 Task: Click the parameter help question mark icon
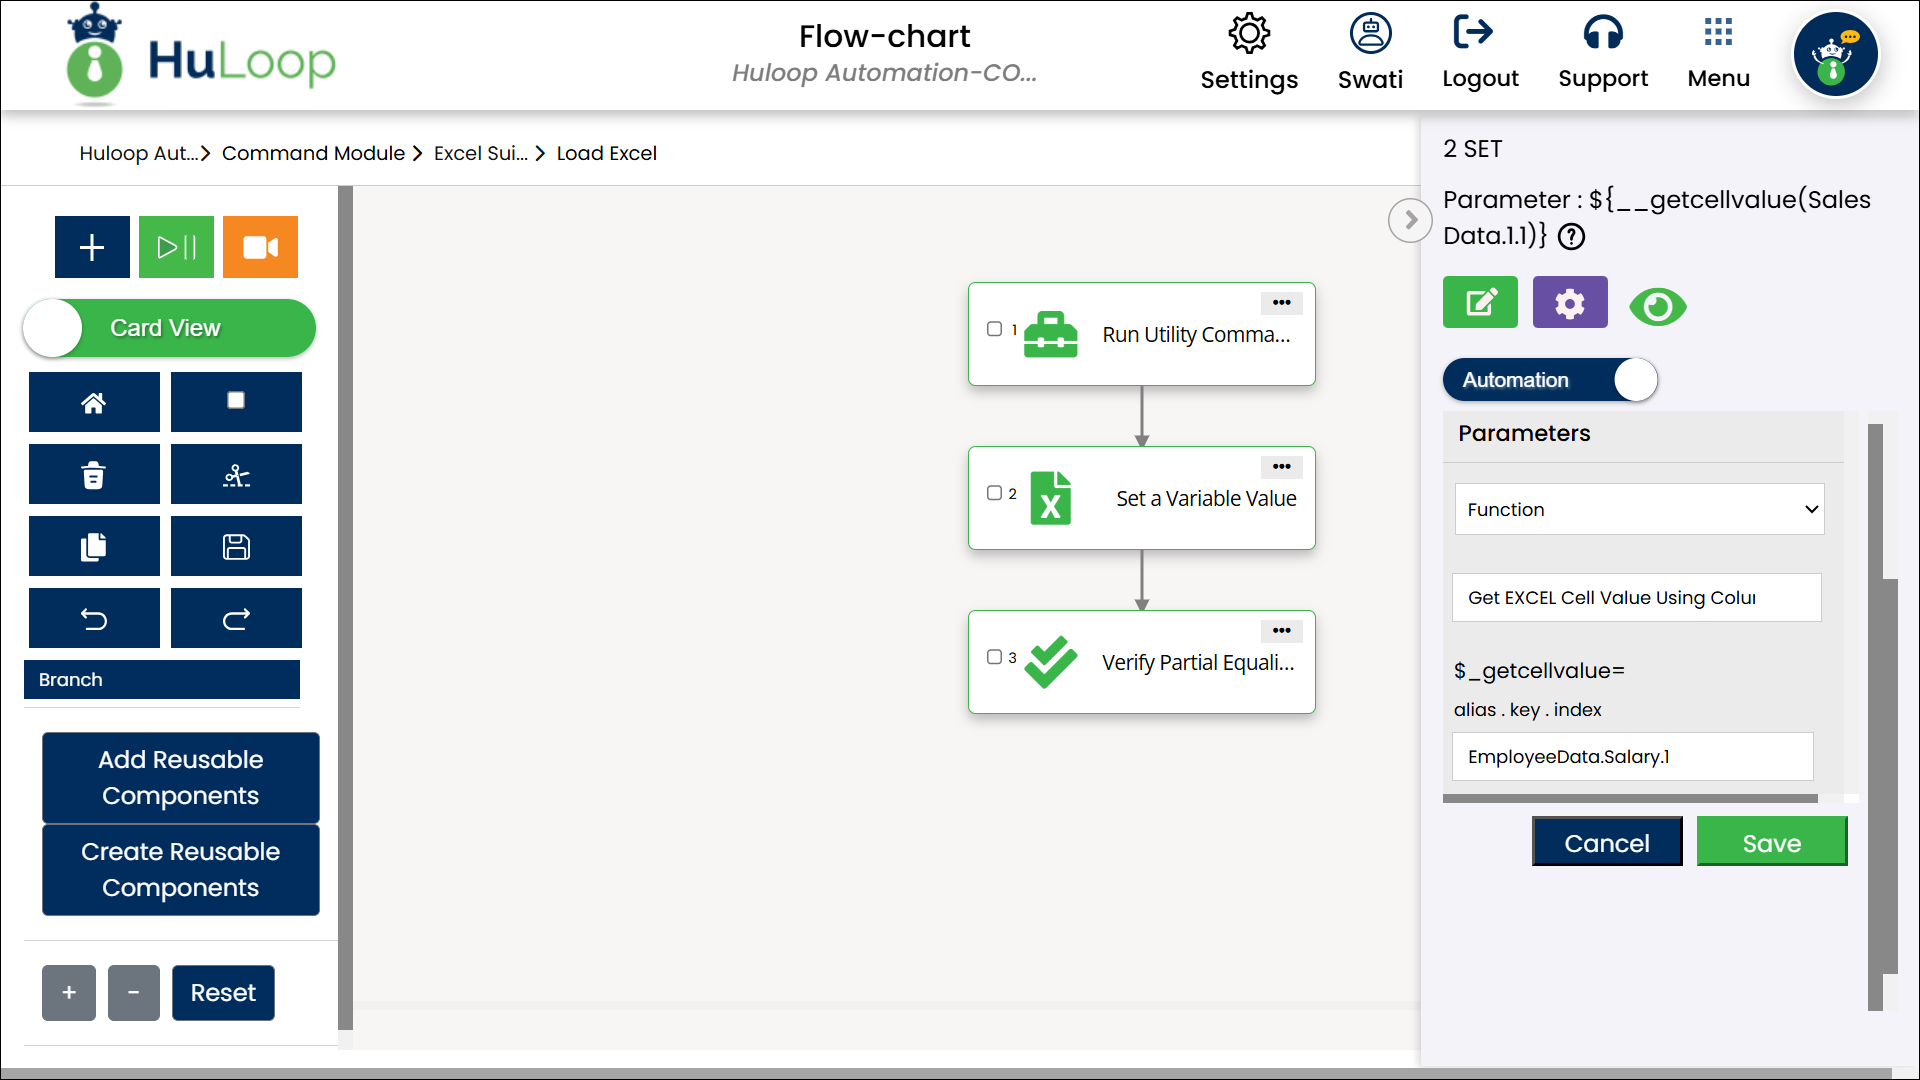click(x=1572, y=237)
